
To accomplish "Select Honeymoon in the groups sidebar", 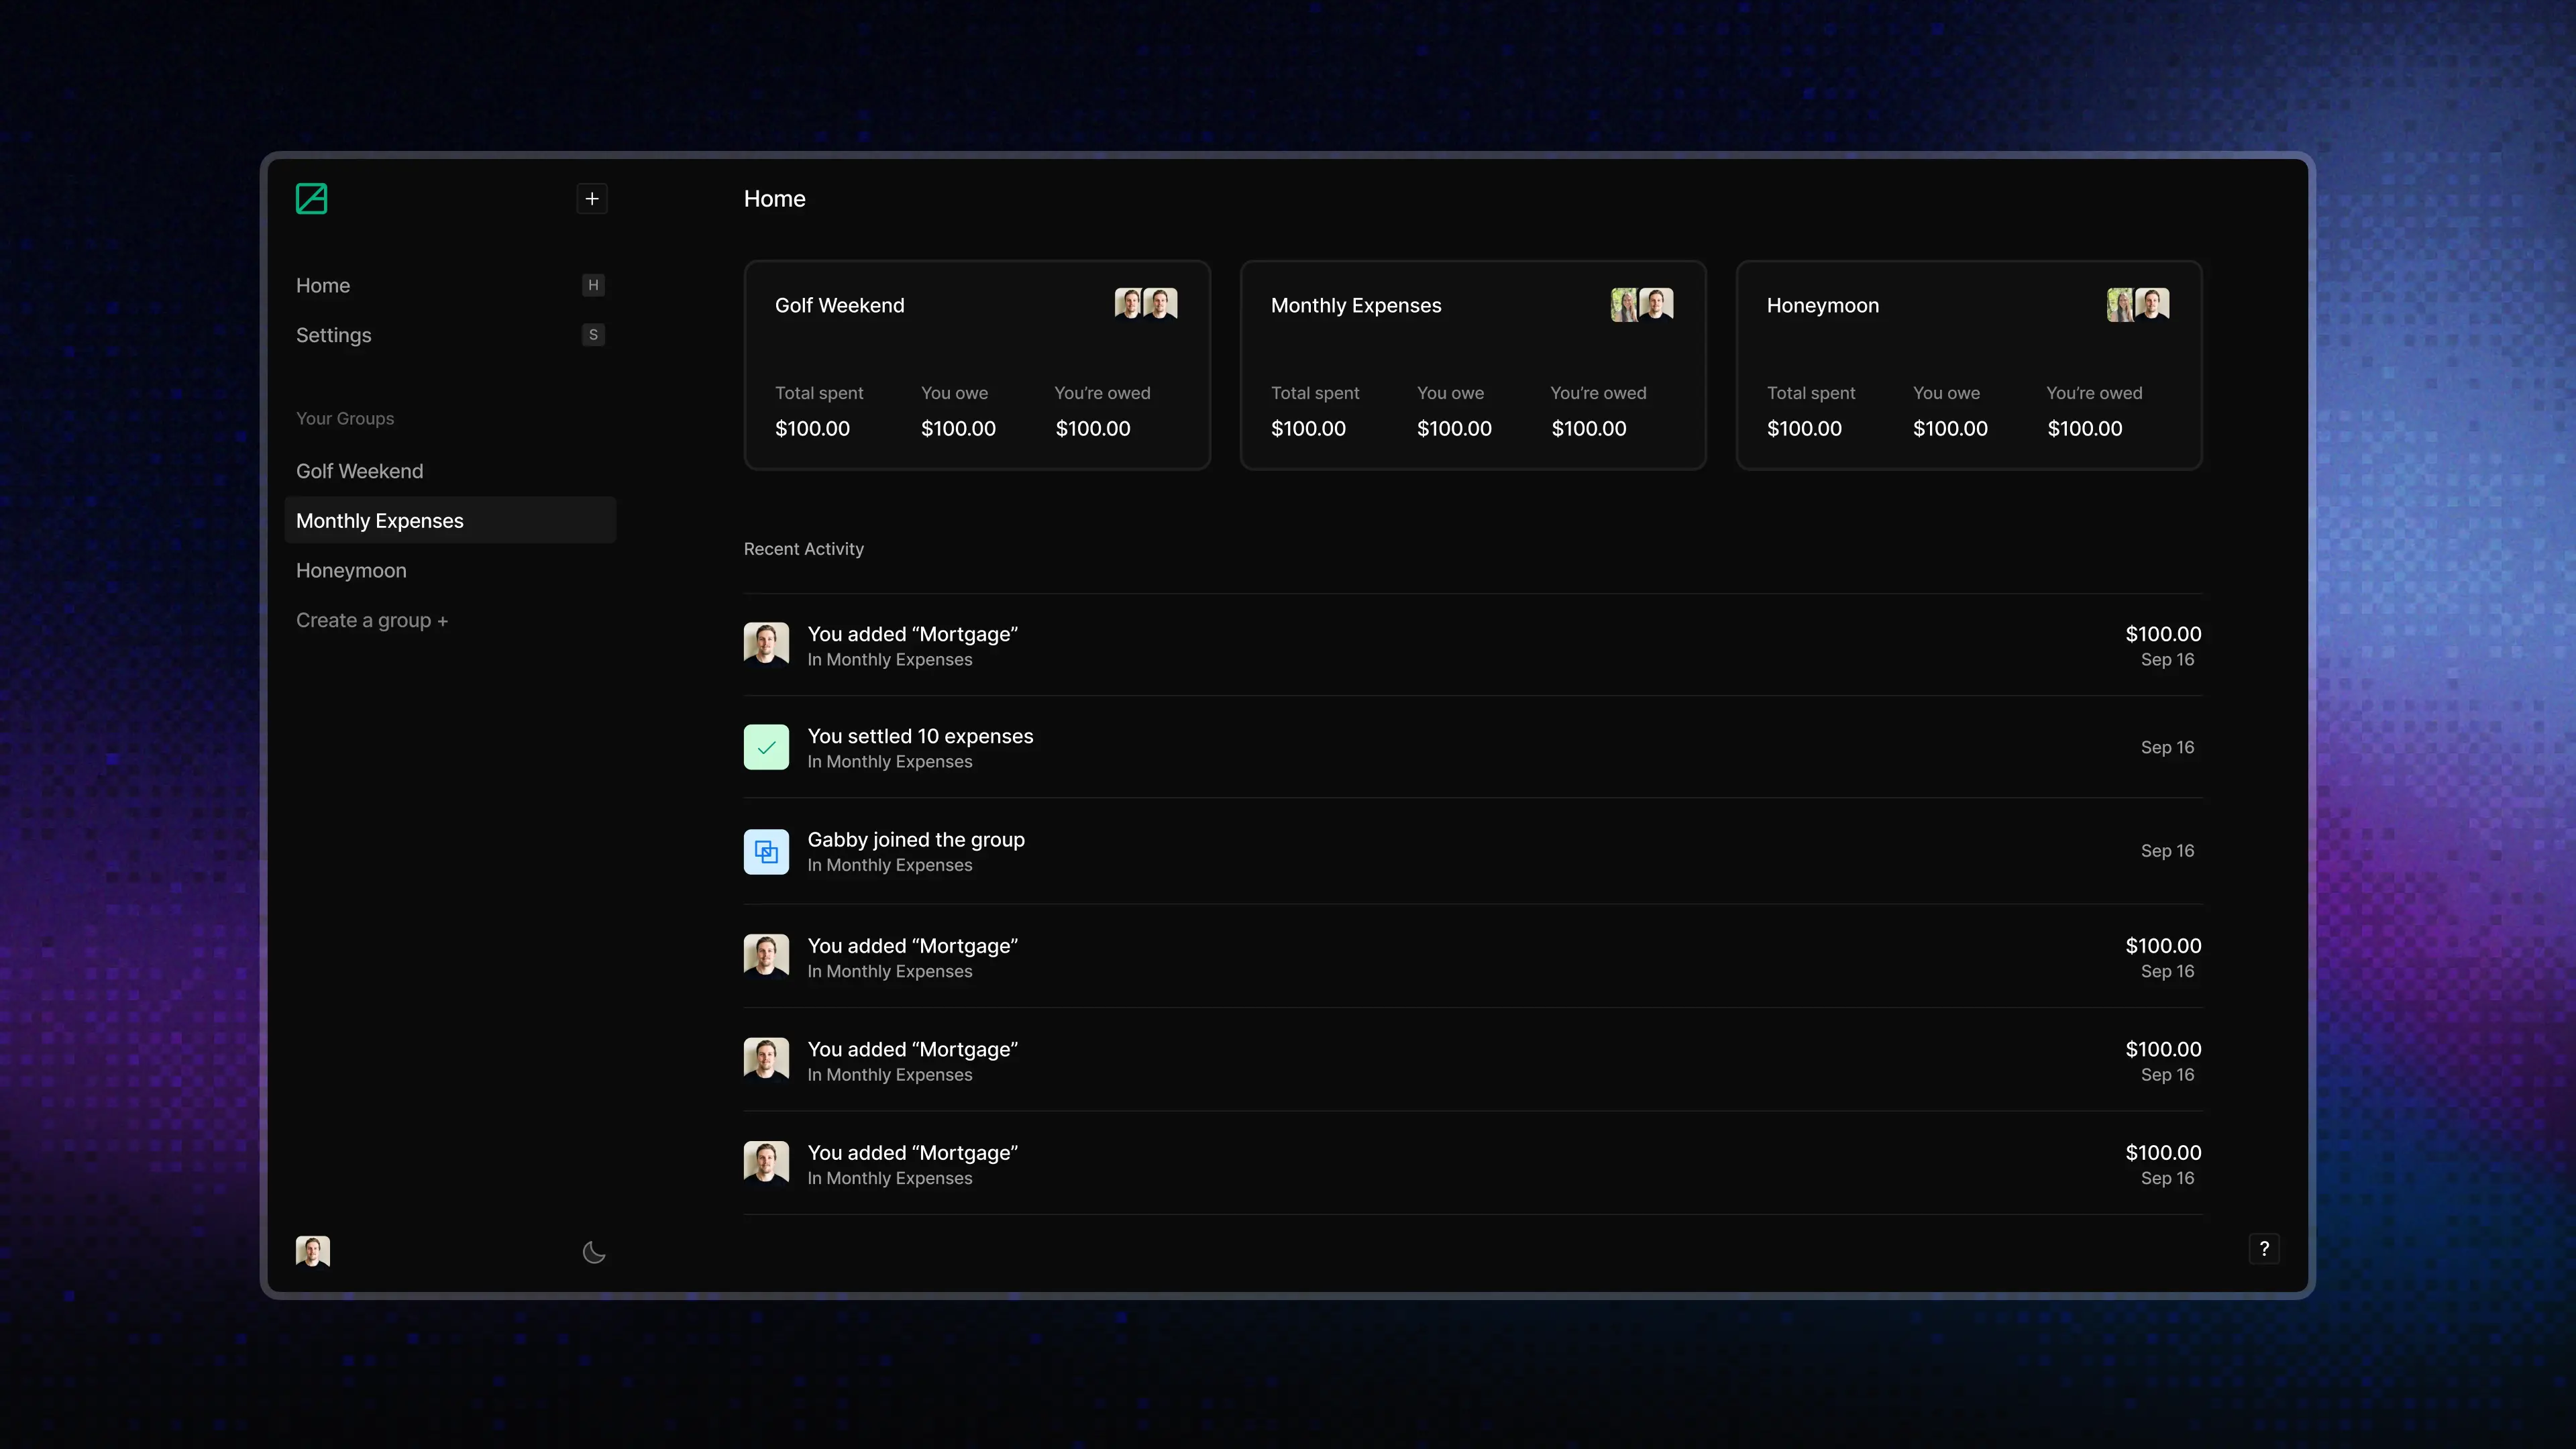I will click(351, 570).
